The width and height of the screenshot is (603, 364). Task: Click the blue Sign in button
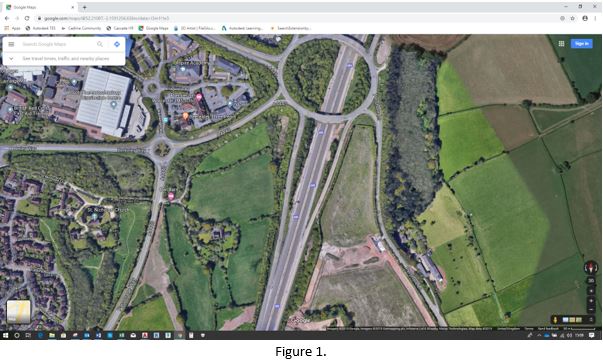(581, 44)
